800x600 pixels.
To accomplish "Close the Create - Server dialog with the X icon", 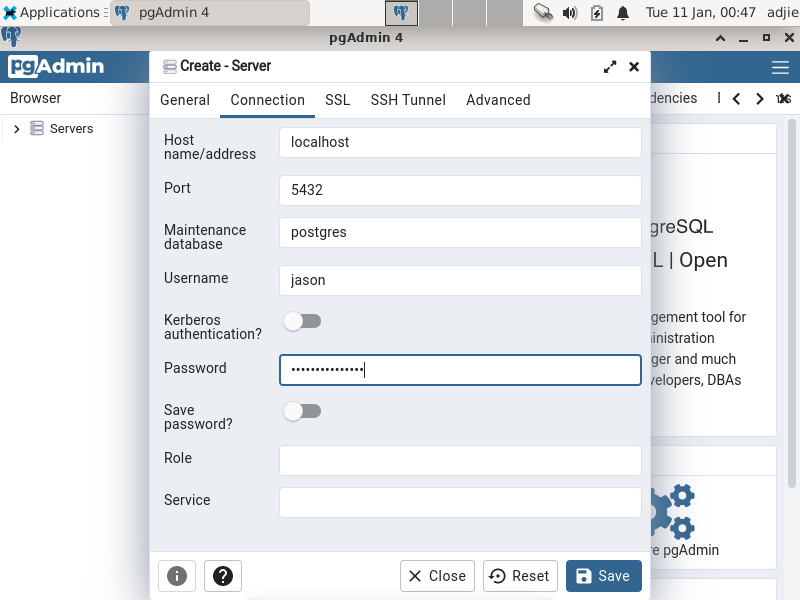I will [634, 67].
